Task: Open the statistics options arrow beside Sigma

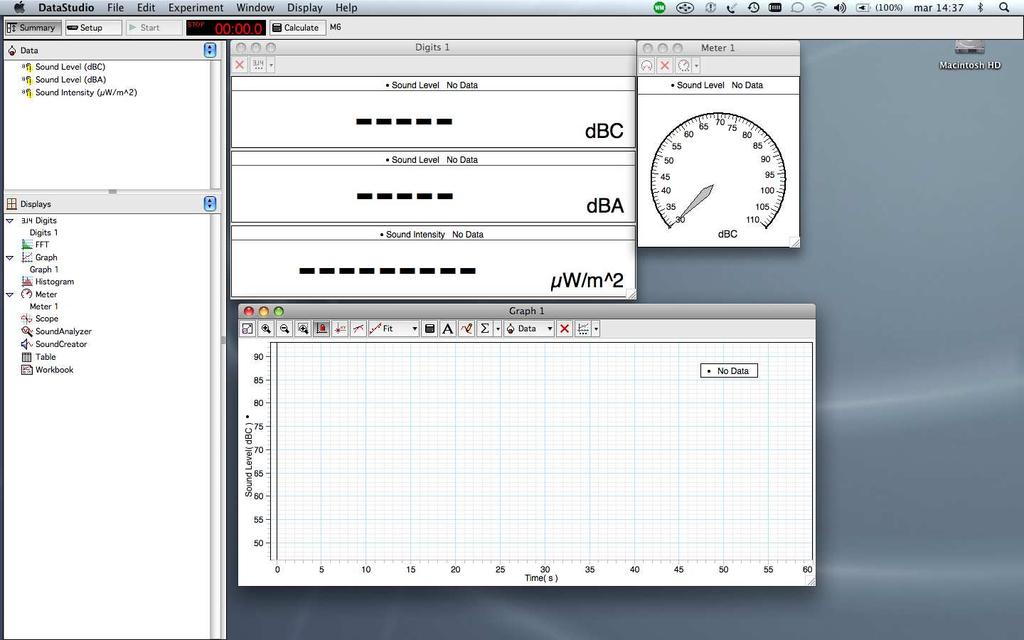Action: tap(498, 328)
